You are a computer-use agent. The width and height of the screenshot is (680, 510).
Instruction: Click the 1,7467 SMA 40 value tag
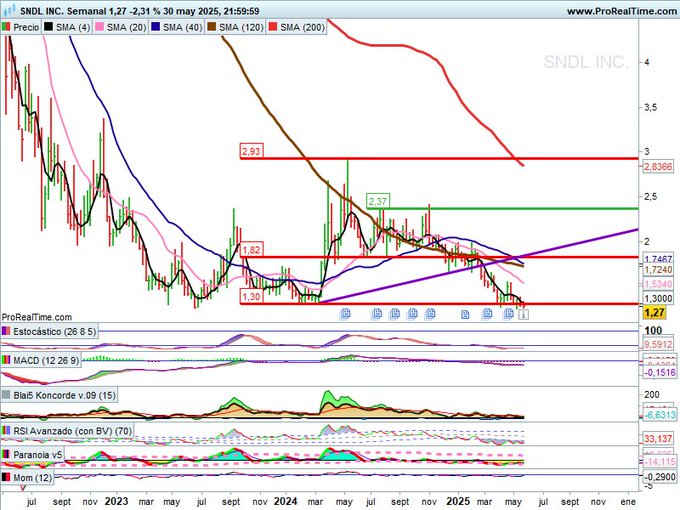(658, 259)
